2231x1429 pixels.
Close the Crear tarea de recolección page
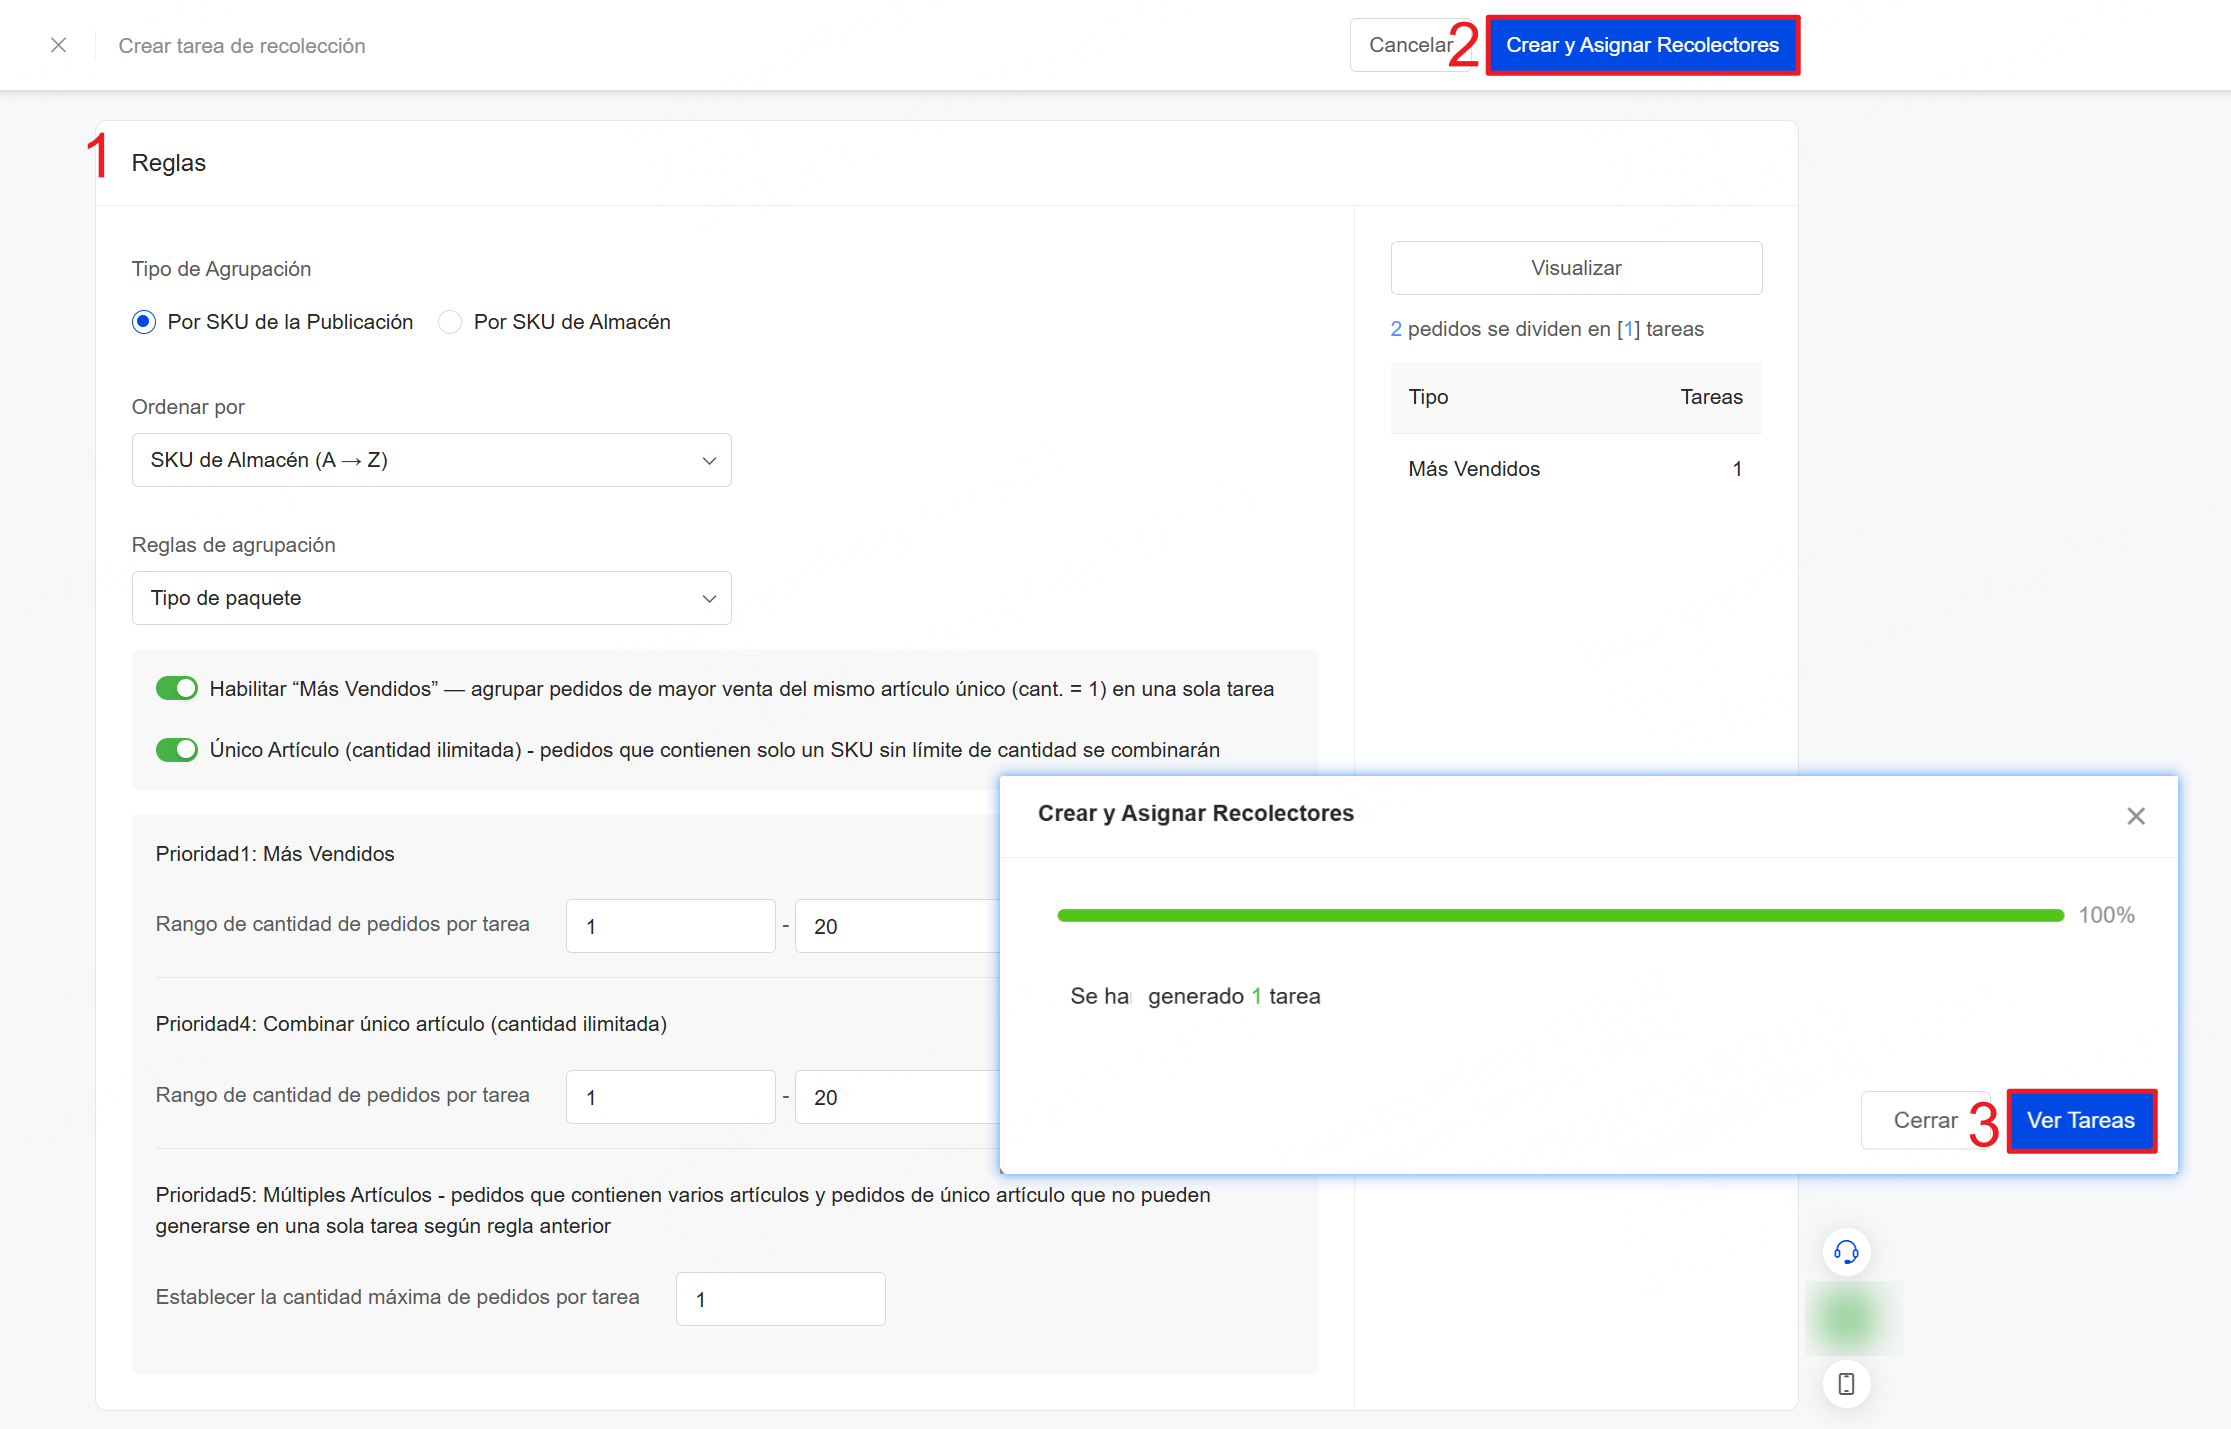coord(59,45)
